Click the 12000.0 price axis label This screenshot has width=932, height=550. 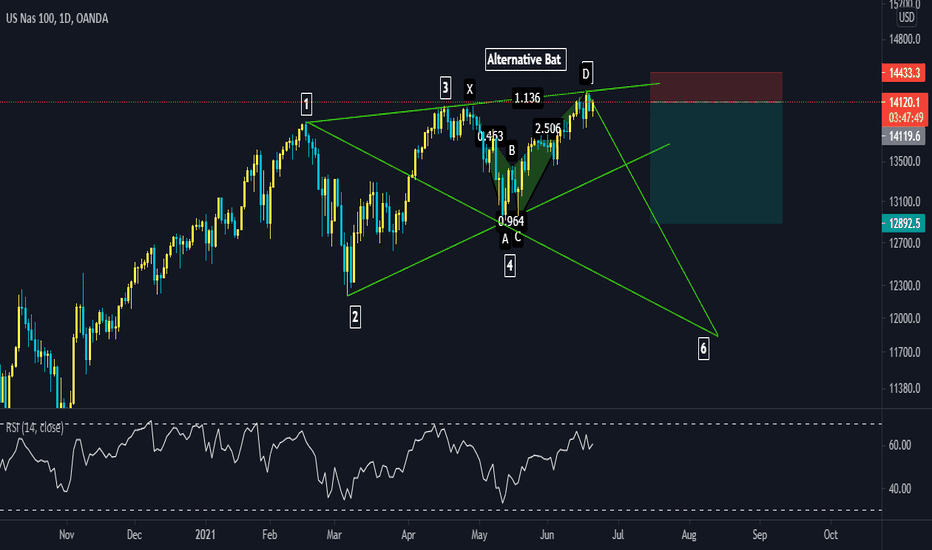click(905, 319)
